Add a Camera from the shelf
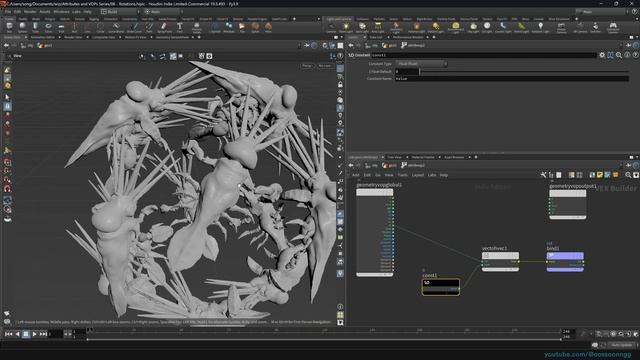This screenshot has height=360, width=640. click(x=331, y=27)
